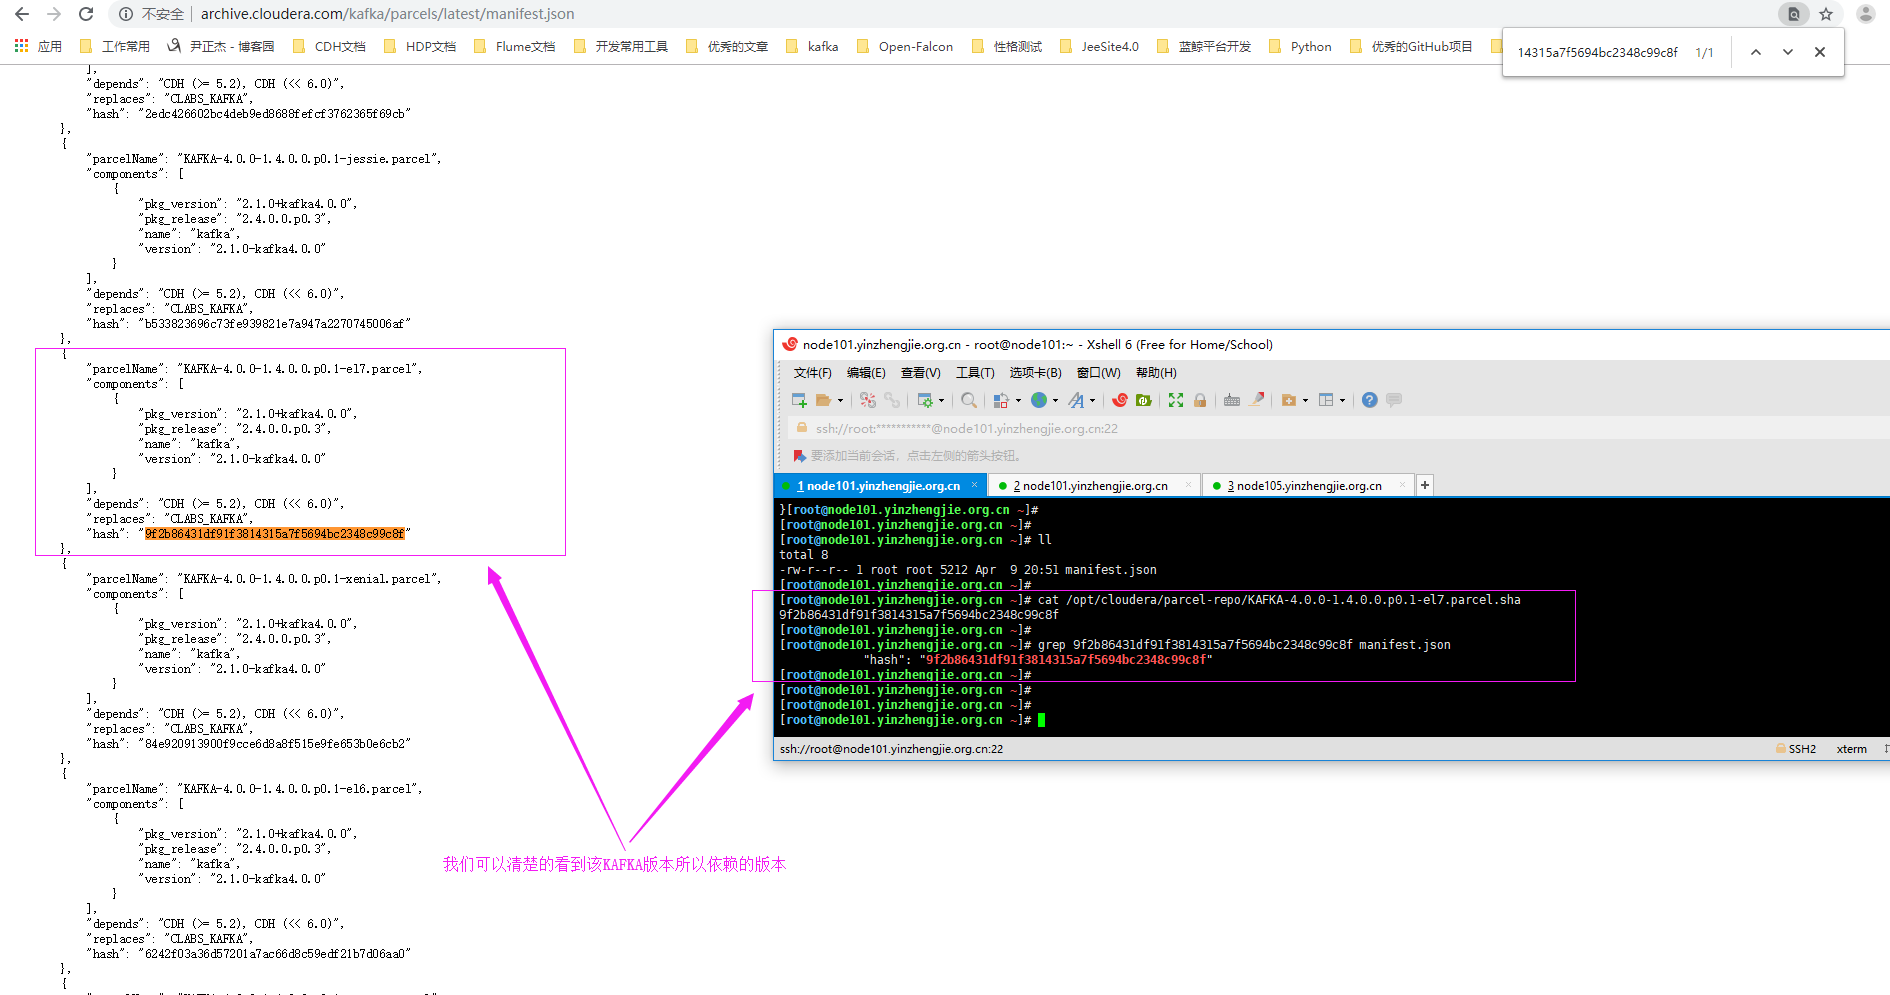Click the xterm terminal type in status bar
The height and width of the screenshot is (995, 1890).
point(1851,748)
